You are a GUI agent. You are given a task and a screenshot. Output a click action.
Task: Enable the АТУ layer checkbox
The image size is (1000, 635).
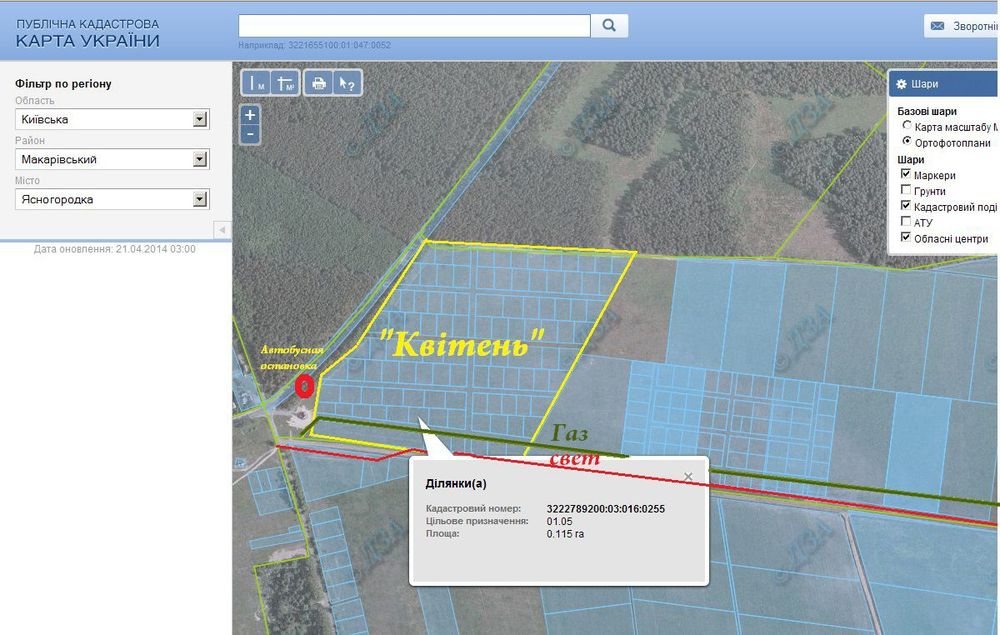(x=906, y=221)
